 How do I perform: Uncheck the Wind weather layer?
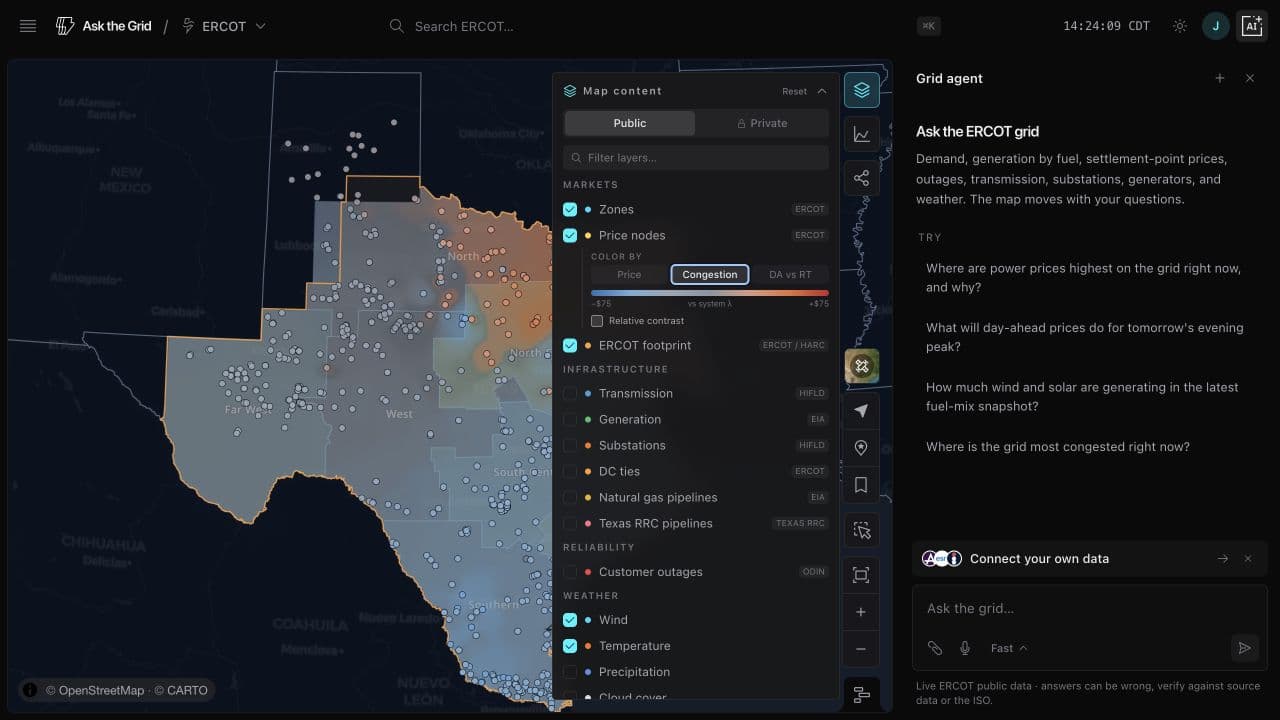pos(570,620)
